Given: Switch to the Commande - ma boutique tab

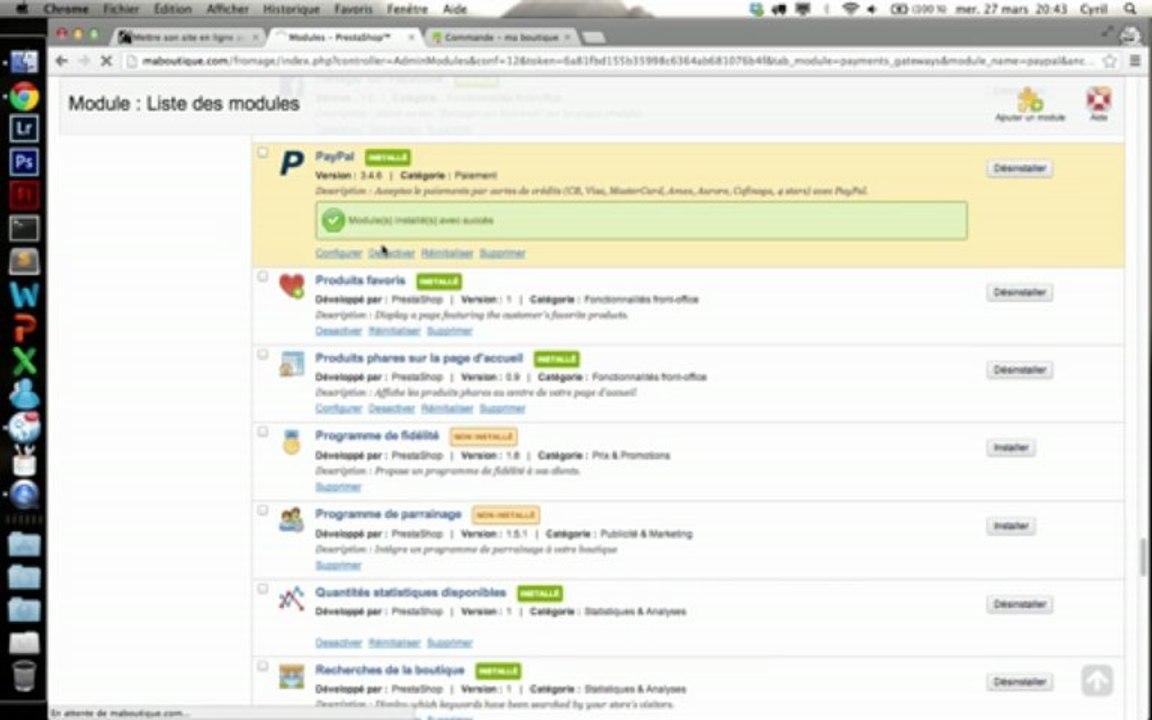Looking at the screenshot, I should [x=501, y=37].
